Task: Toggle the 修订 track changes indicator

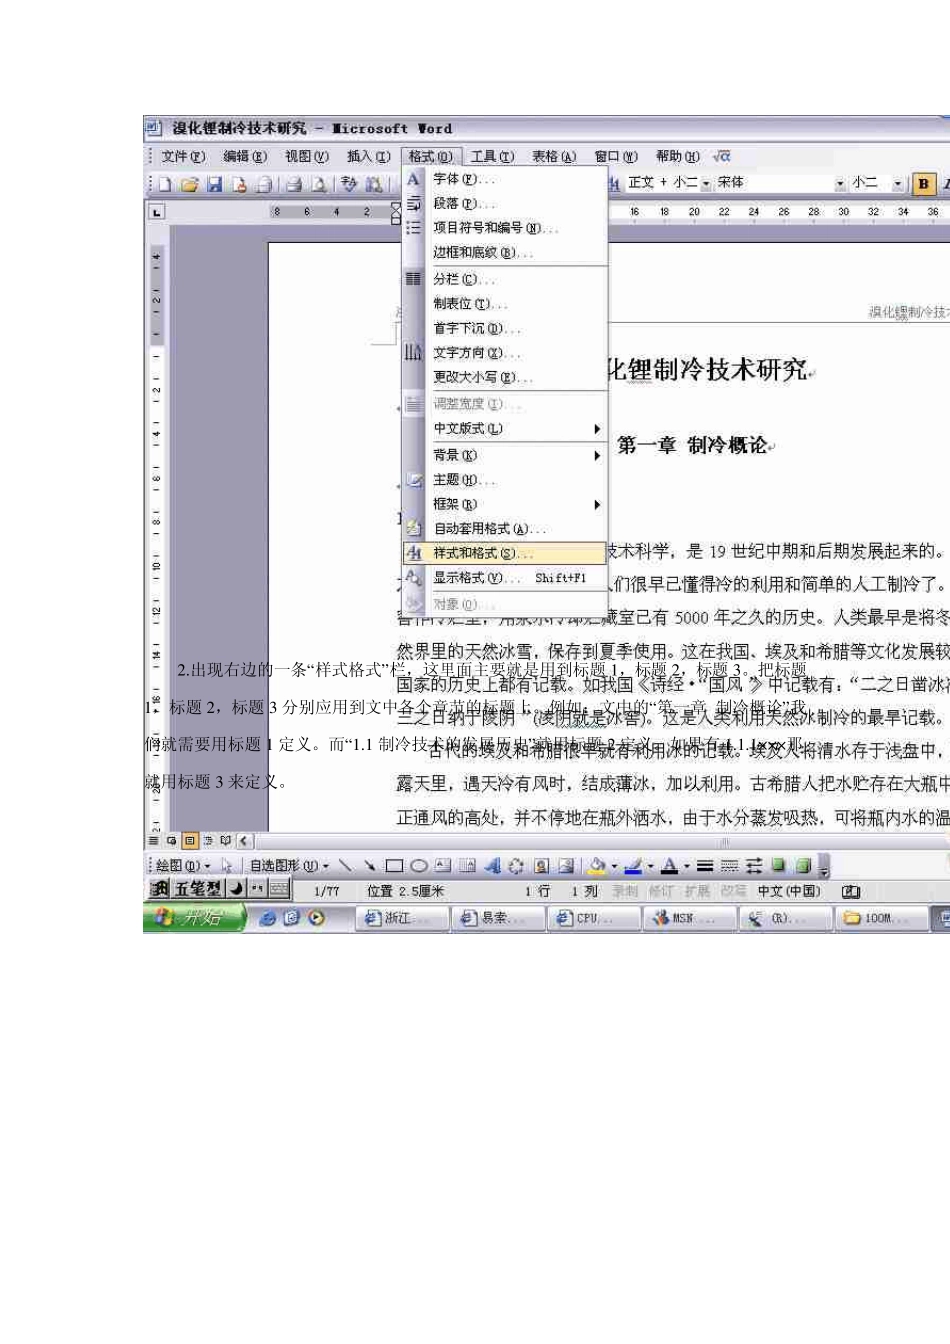Action: click(661, 891)
